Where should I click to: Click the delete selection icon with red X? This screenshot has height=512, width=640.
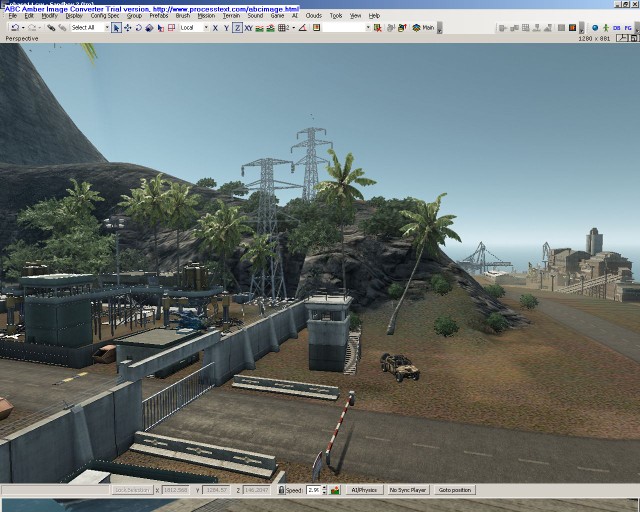pos(378,28)
